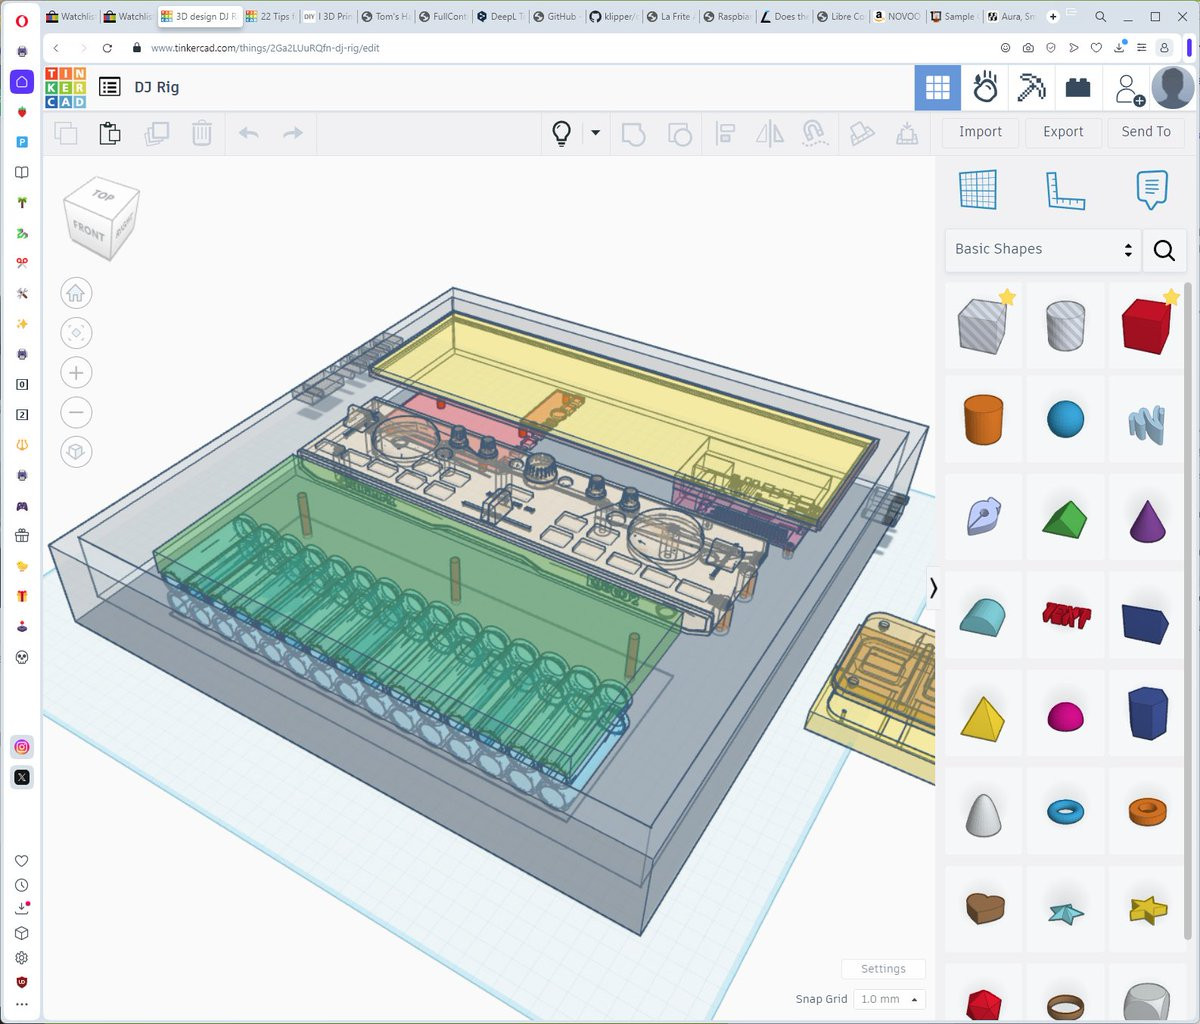Select the Ruler tool icon
This screenshot has width=1200, height=1024.
click(1065, 190)
